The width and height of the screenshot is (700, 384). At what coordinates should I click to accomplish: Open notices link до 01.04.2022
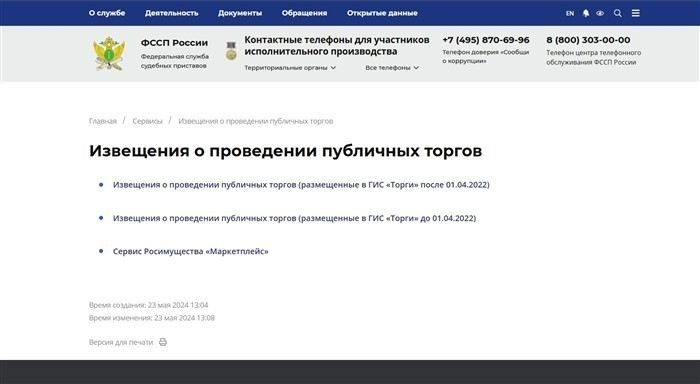(294, 218)
